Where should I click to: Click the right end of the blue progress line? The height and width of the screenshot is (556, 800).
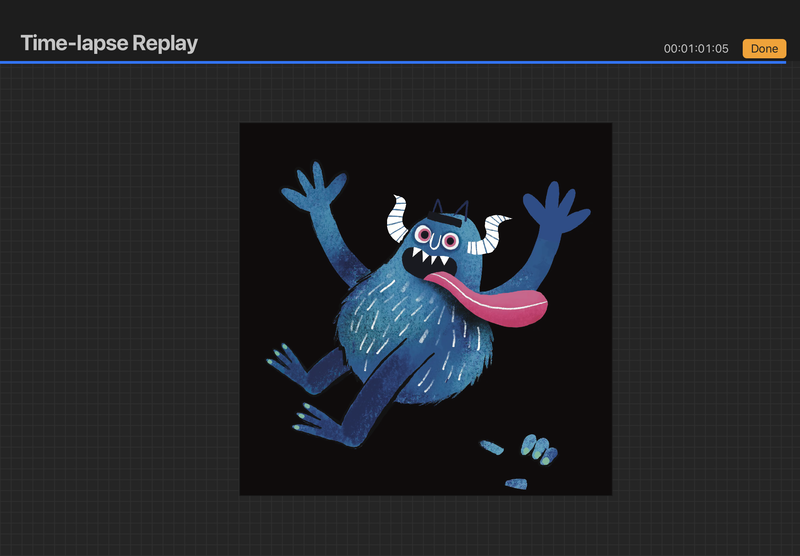(796, 62)
